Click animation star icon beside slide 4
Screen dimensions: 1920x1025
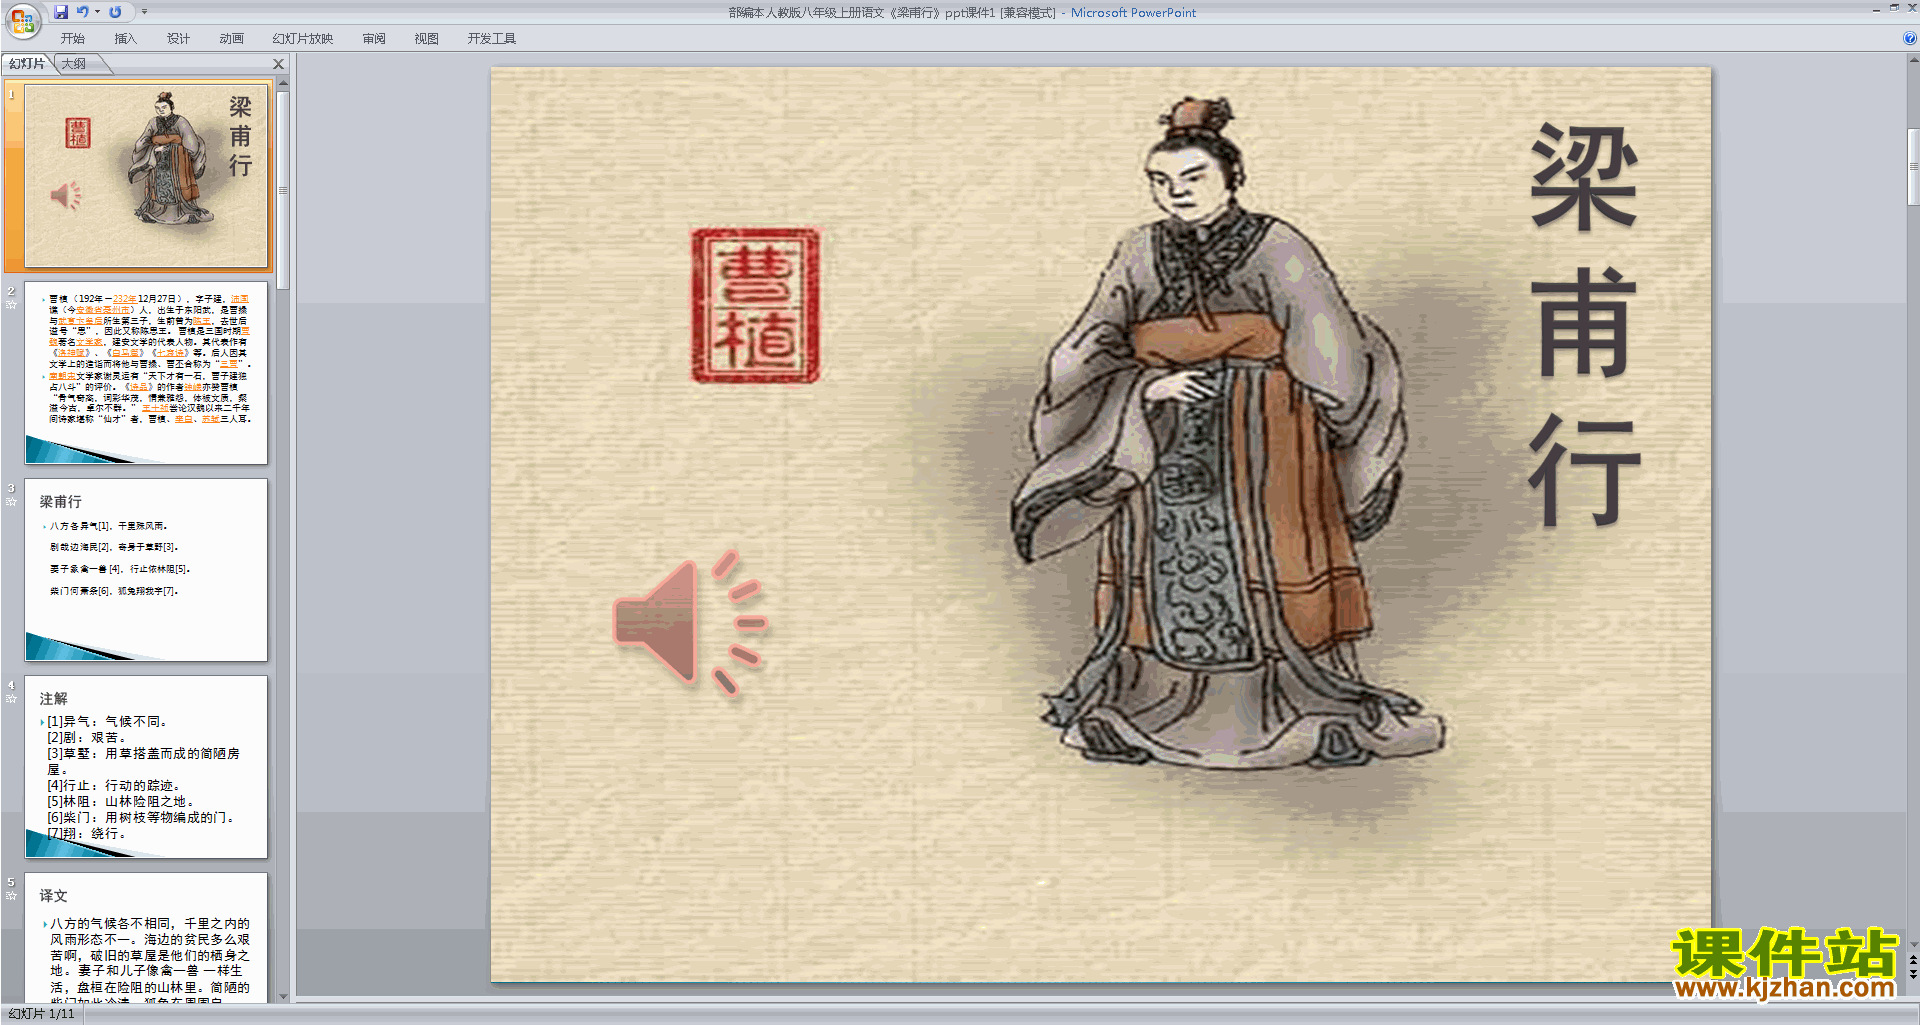point(11,698)
